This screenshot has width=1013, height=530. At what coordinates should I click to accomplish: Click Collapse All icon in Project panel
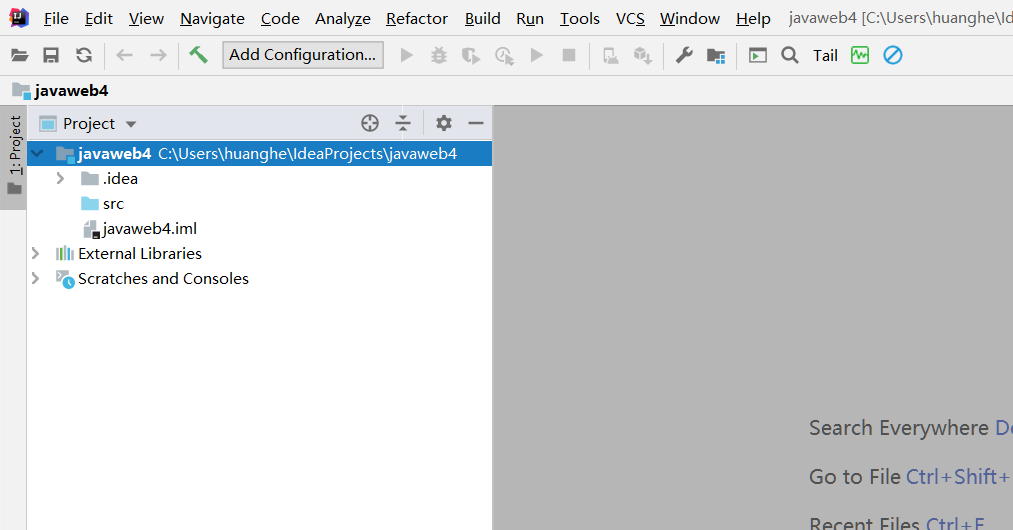(403, 123)
